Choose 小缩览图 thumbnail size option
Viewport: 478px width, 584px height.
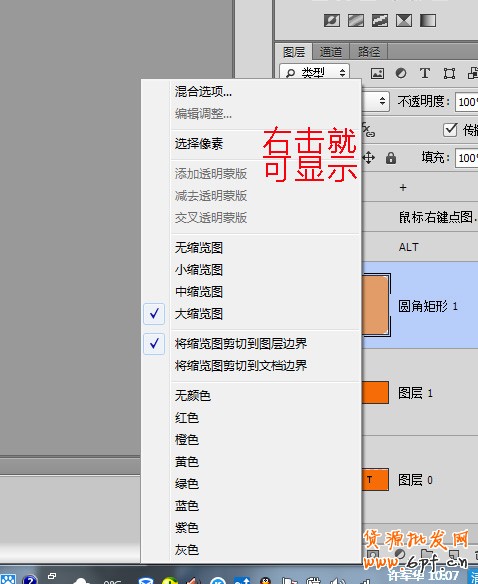[199, 270]
